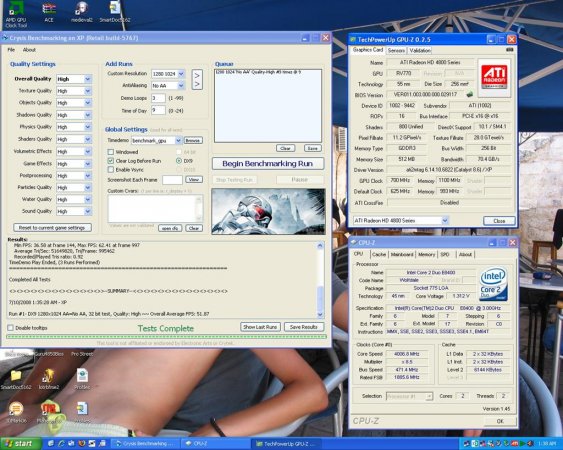Click the Results scrollbar up arrow
Viewport: 563px width, 450px height.
tap(320, 246)
